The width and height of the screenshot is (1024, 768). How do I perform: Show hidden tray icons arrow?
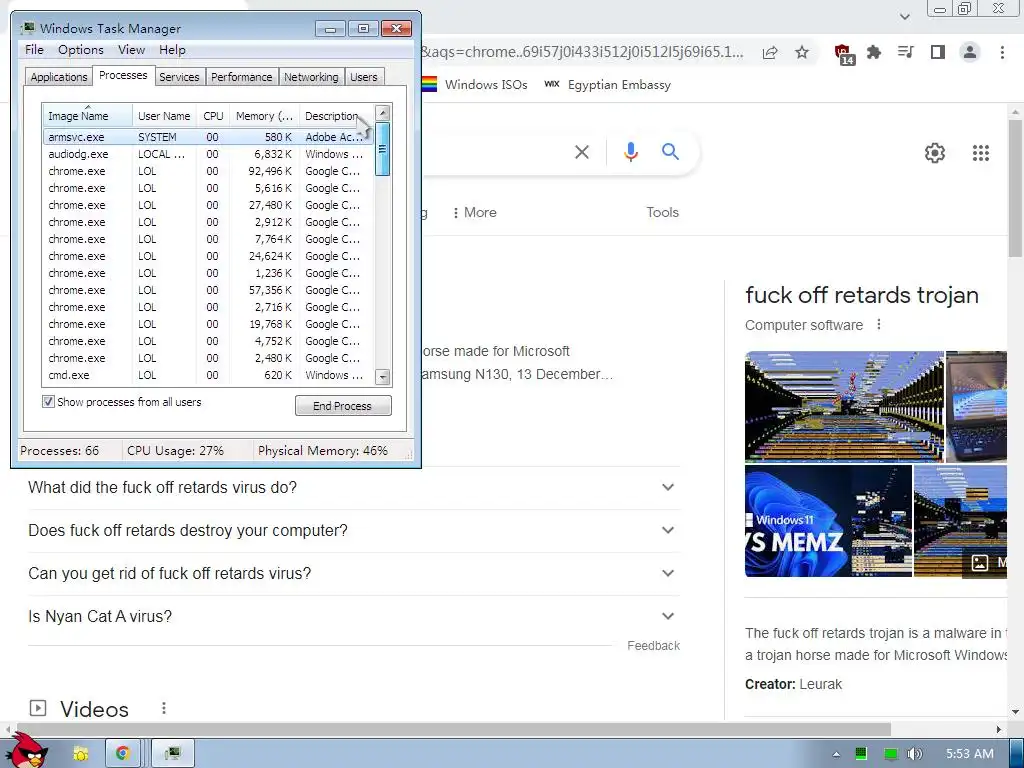coord(836,754)
